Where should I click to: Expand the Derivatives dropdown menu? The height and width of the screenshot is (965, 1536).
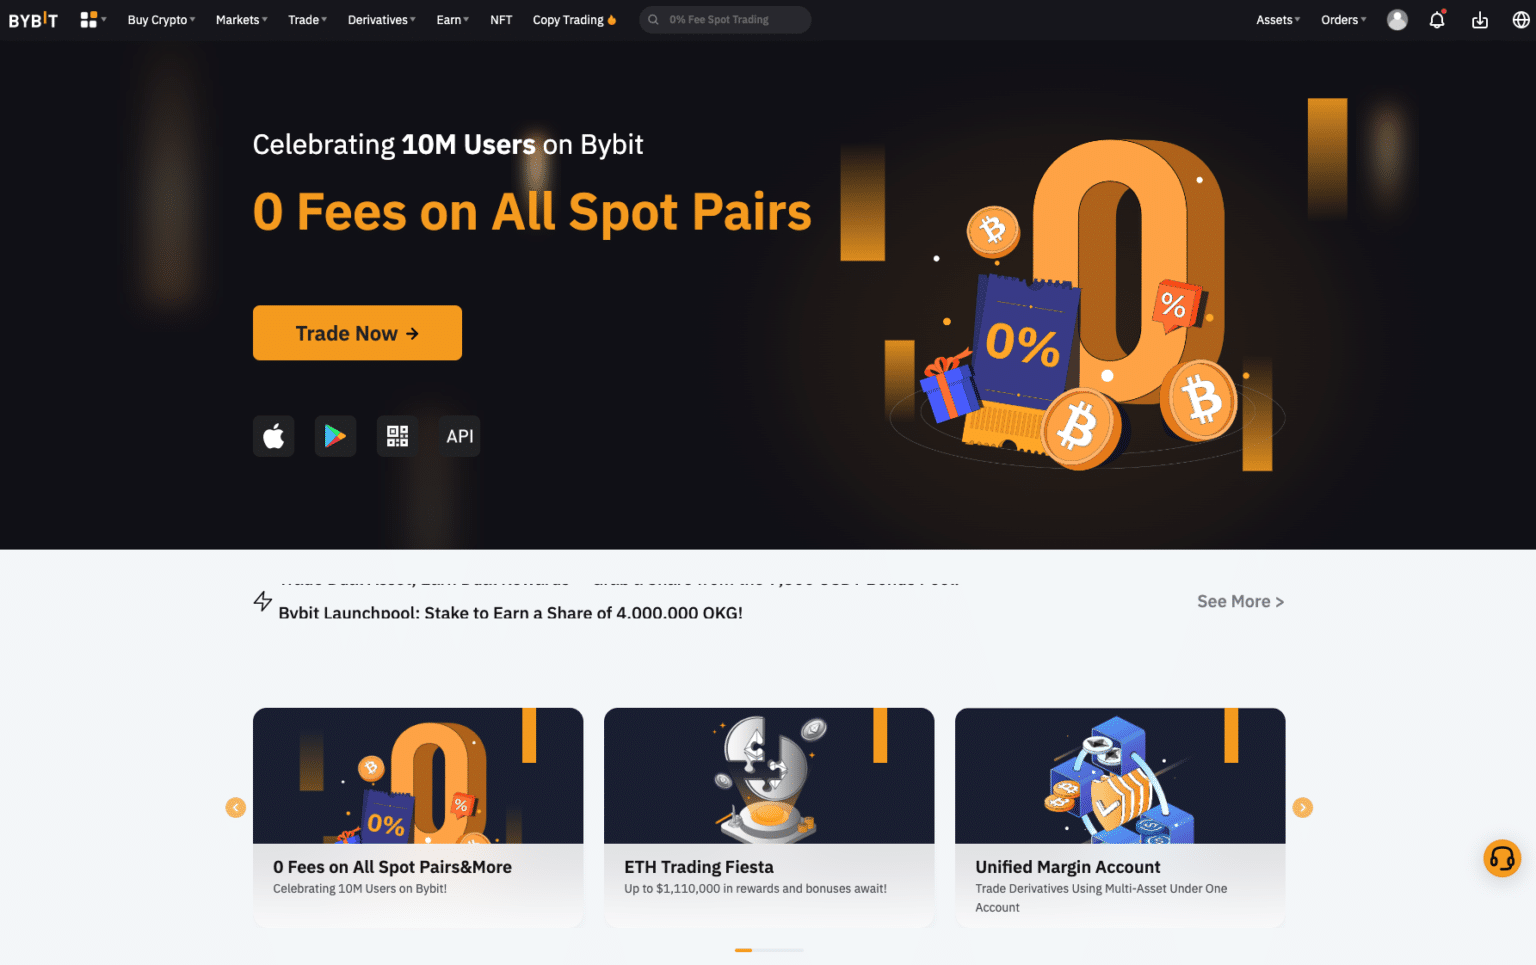[x=381, y=20]
